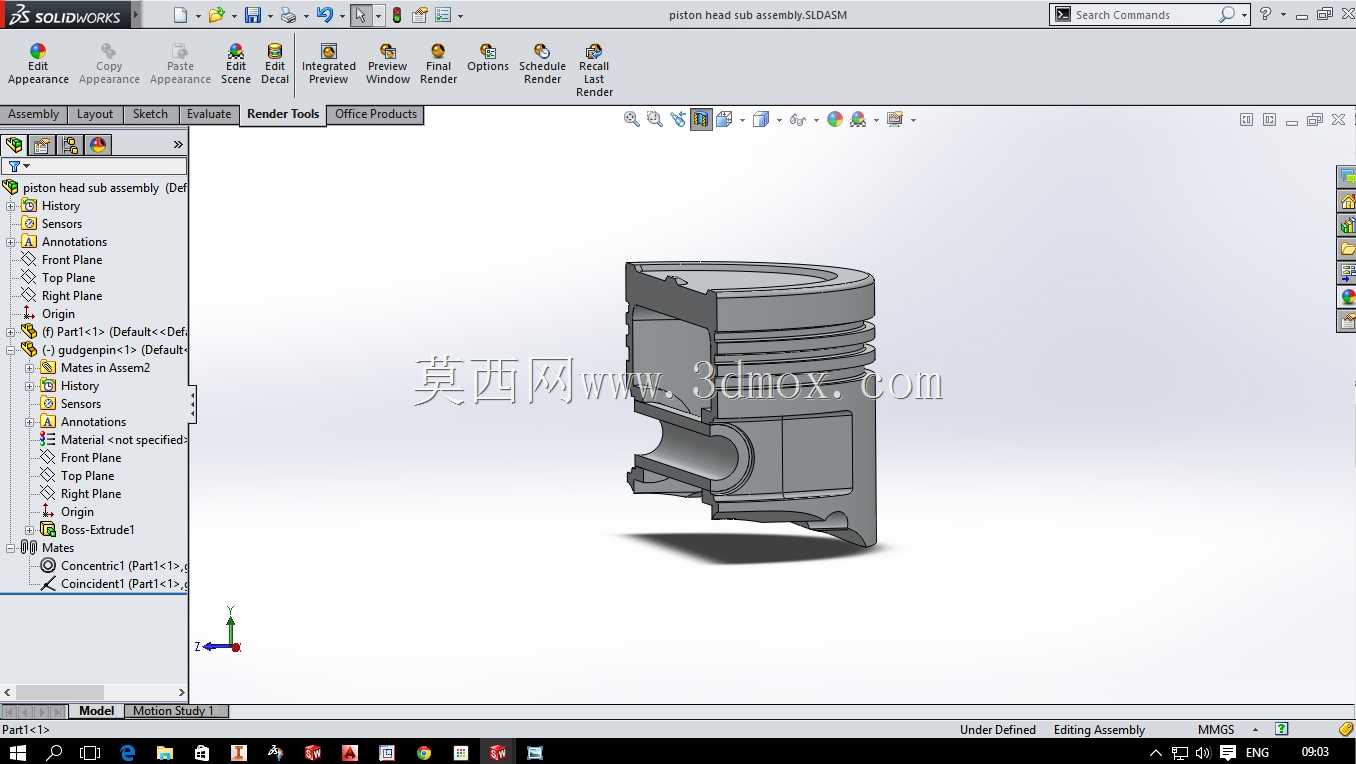Open the Save dropdown arrow
This screenshot has height=764, width=1356.
(x=270, y=16)
